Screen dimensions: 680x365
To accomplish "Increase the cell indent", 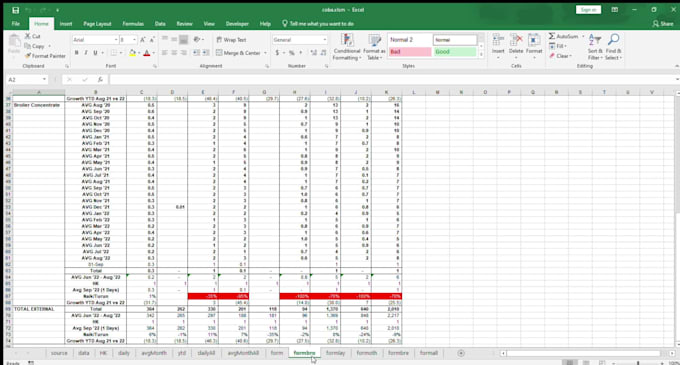I will [206, 53].
